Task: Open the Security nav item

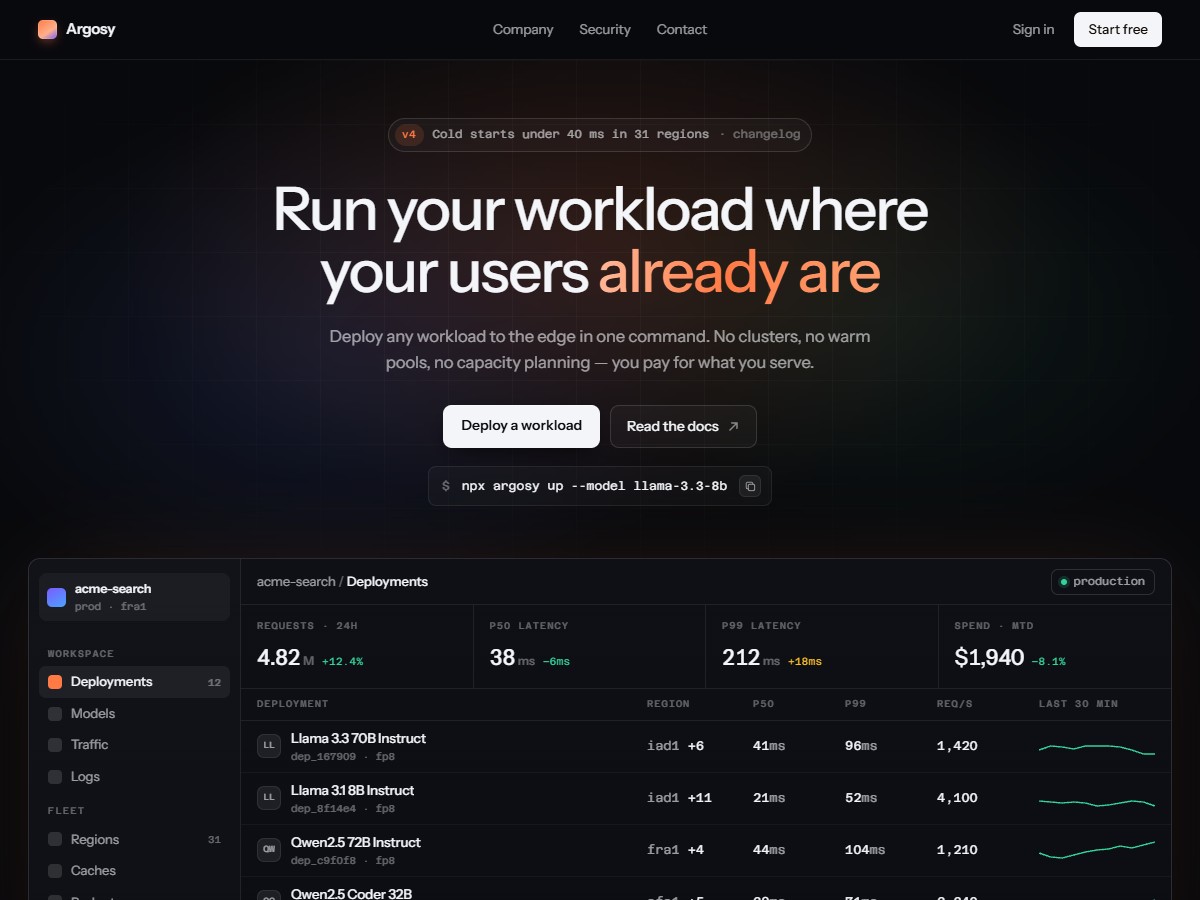Action: point(605,29)
